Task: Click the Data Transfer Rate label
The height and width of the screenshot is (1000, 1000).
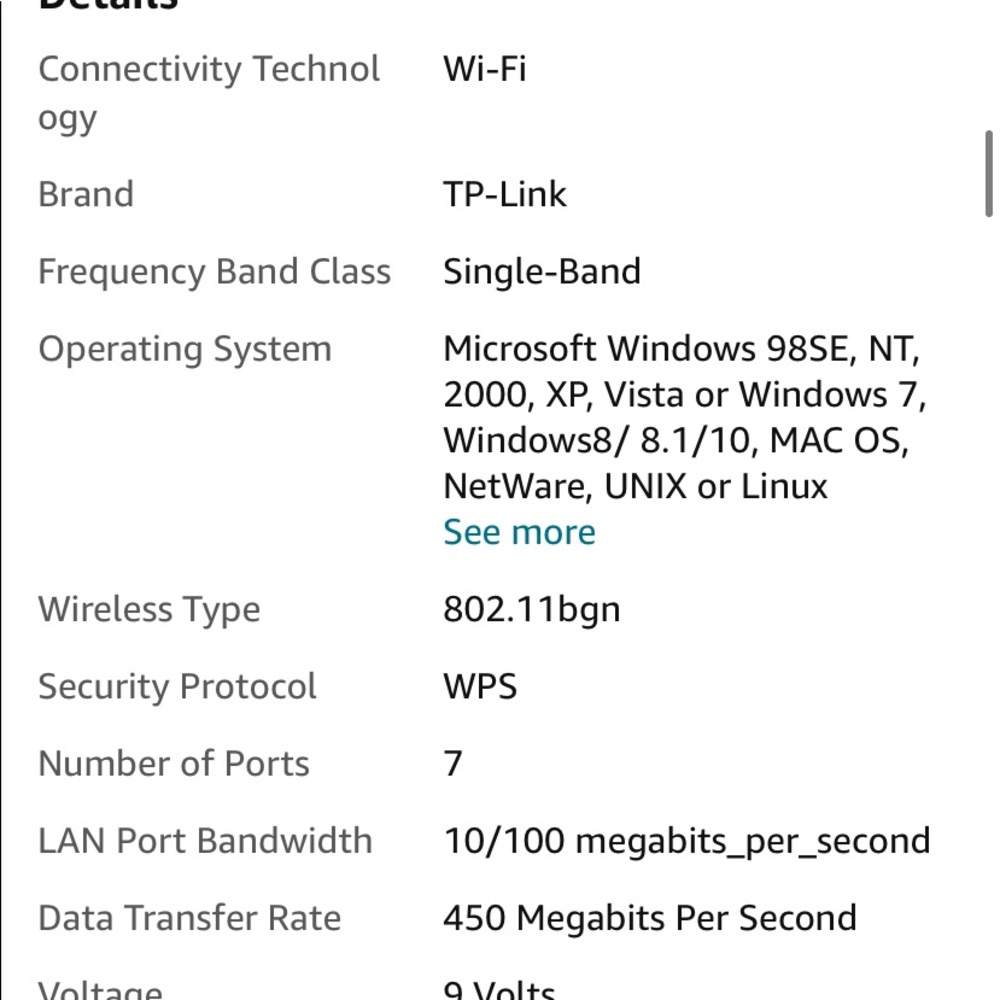Action: click(x=189, y=917)
